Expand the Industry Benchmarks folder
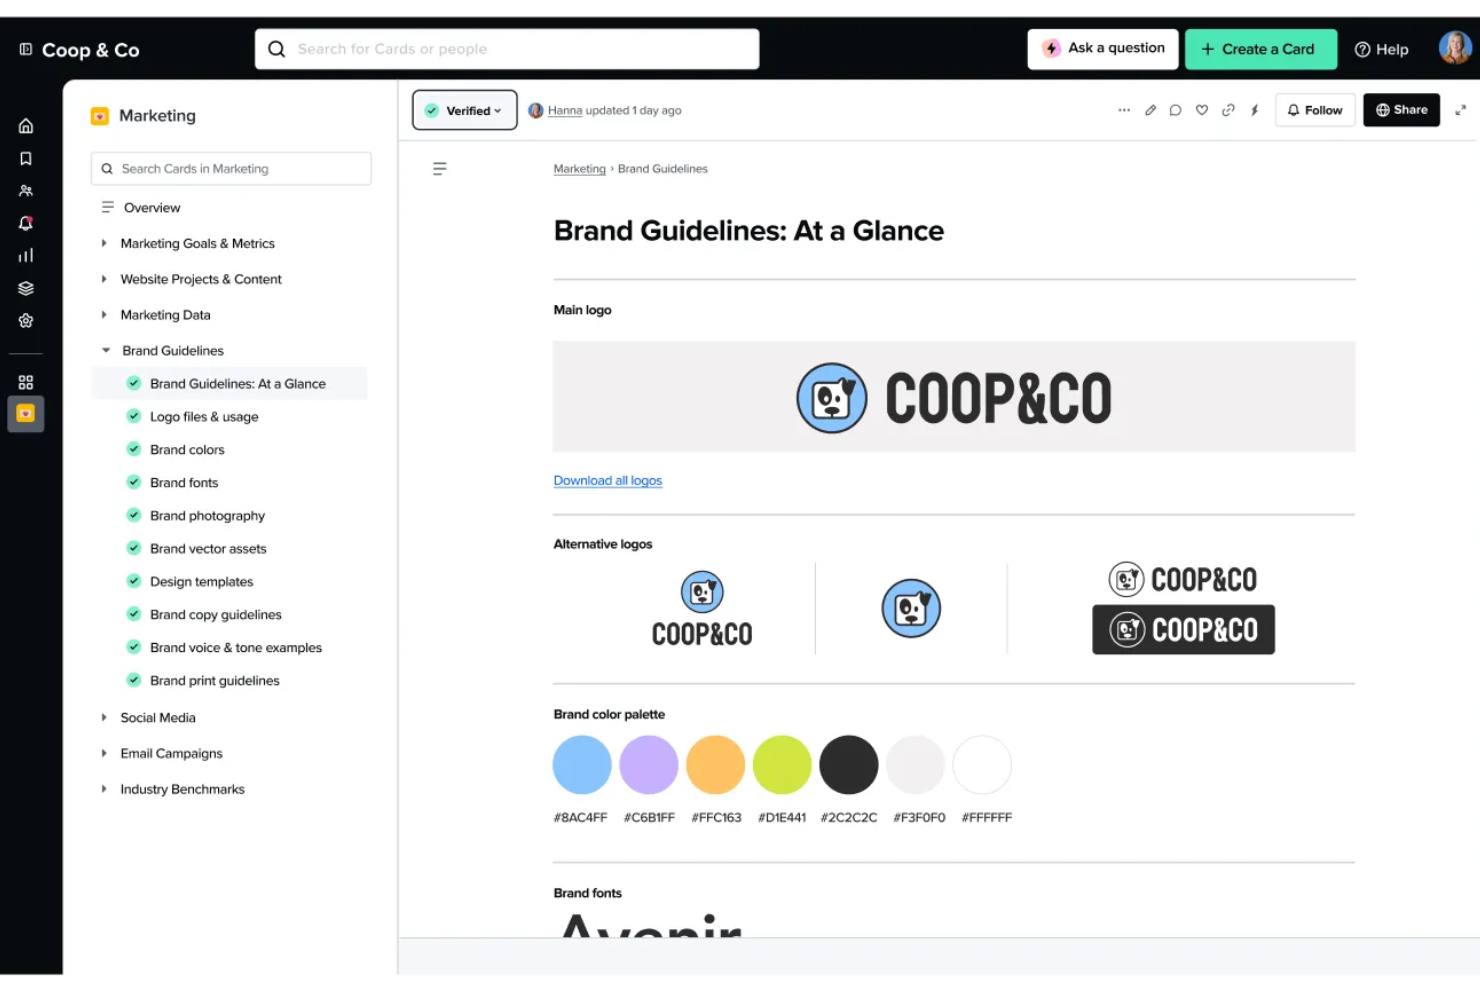This screenshot has height=987, width=1480. click(x=104, y=789)
